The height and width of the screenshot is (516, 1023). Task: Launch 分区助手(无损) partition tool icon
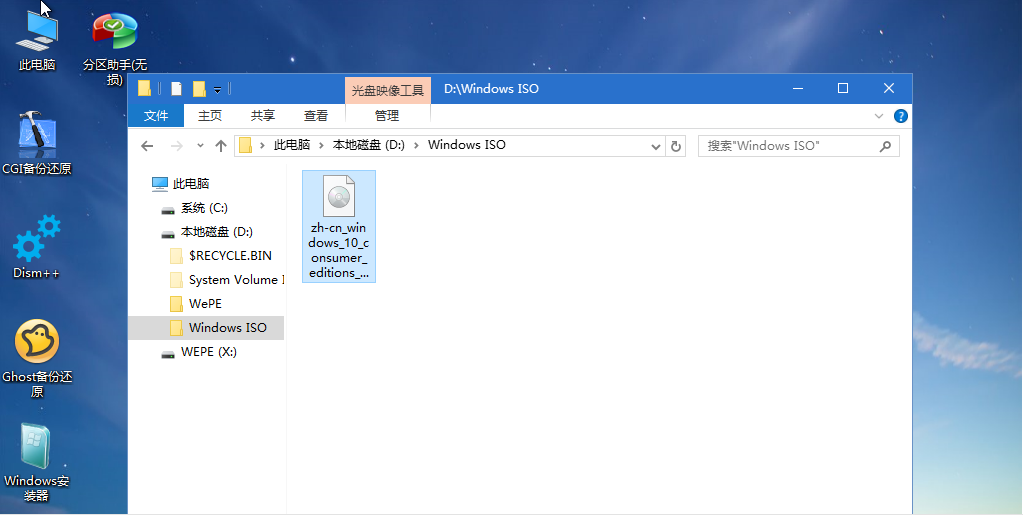(x=115, y=49)
